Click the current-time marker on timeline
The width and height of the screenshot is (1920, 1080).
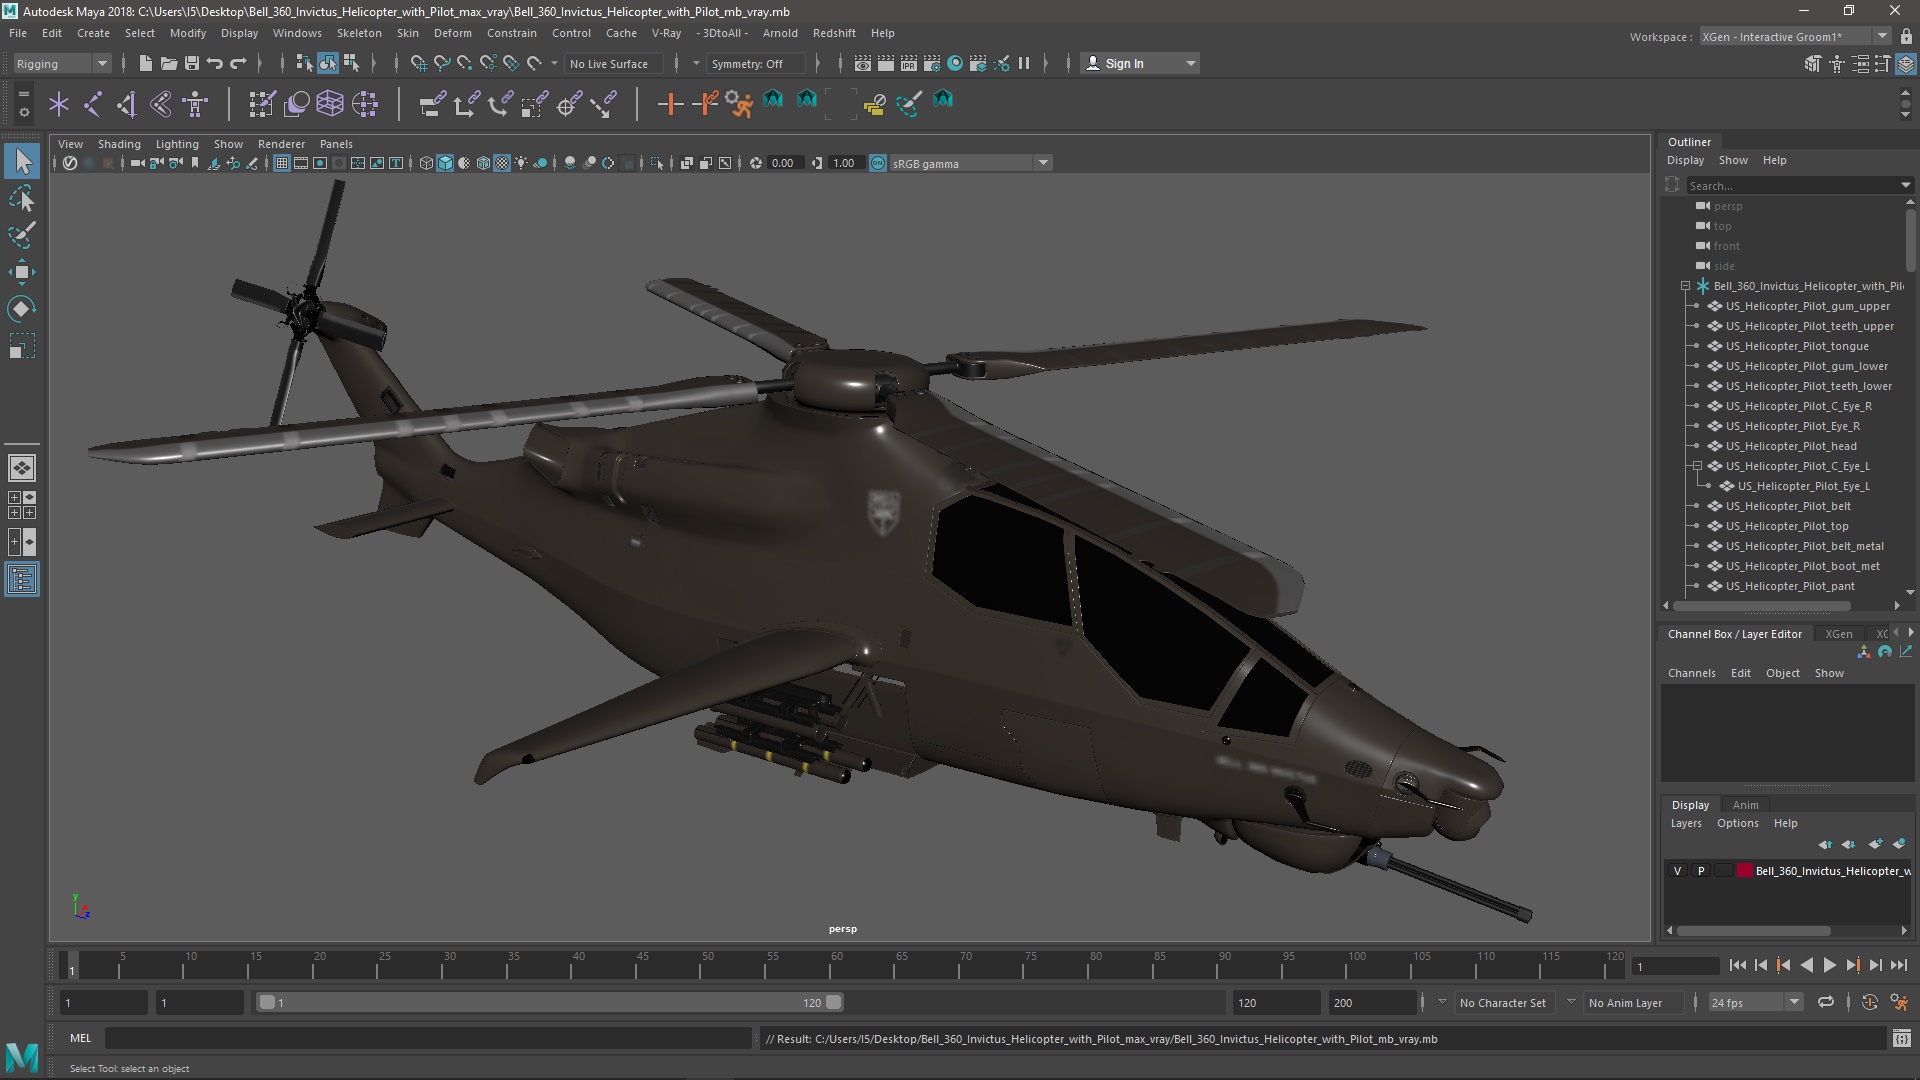coord(71,966)
